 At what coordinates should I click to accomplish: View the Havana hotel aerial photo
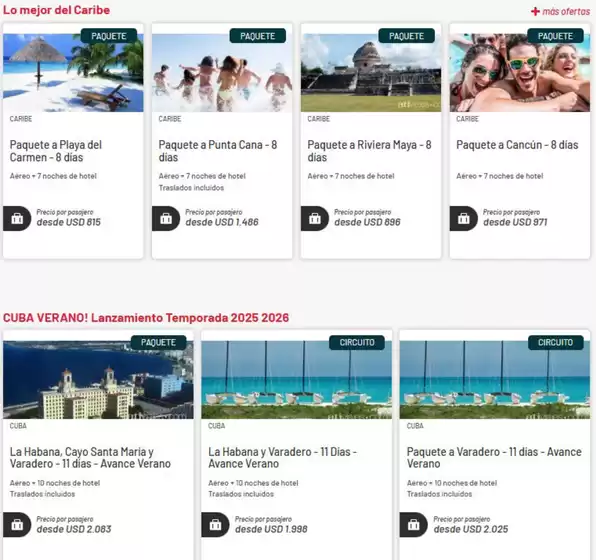coord(98,380)
